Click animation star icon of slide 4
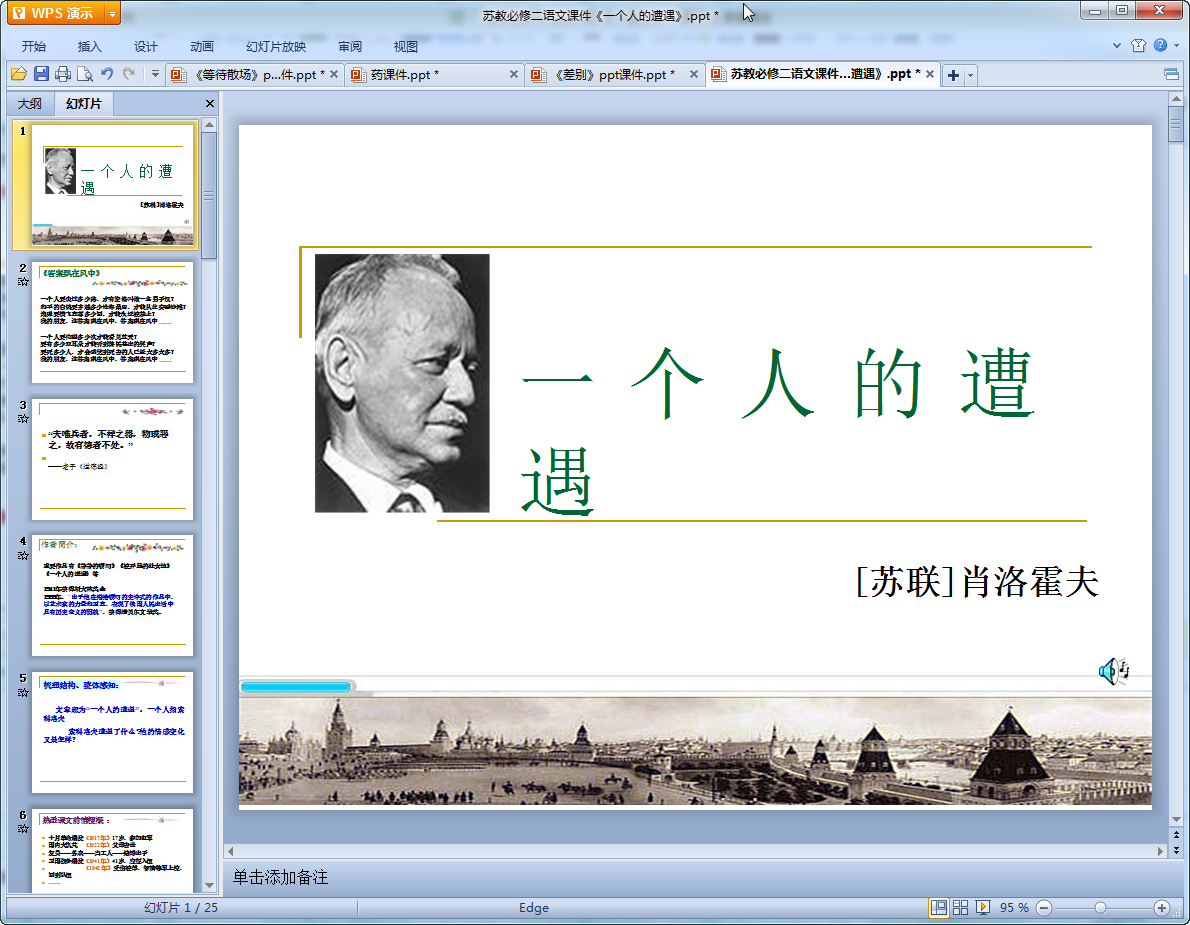 23,555
